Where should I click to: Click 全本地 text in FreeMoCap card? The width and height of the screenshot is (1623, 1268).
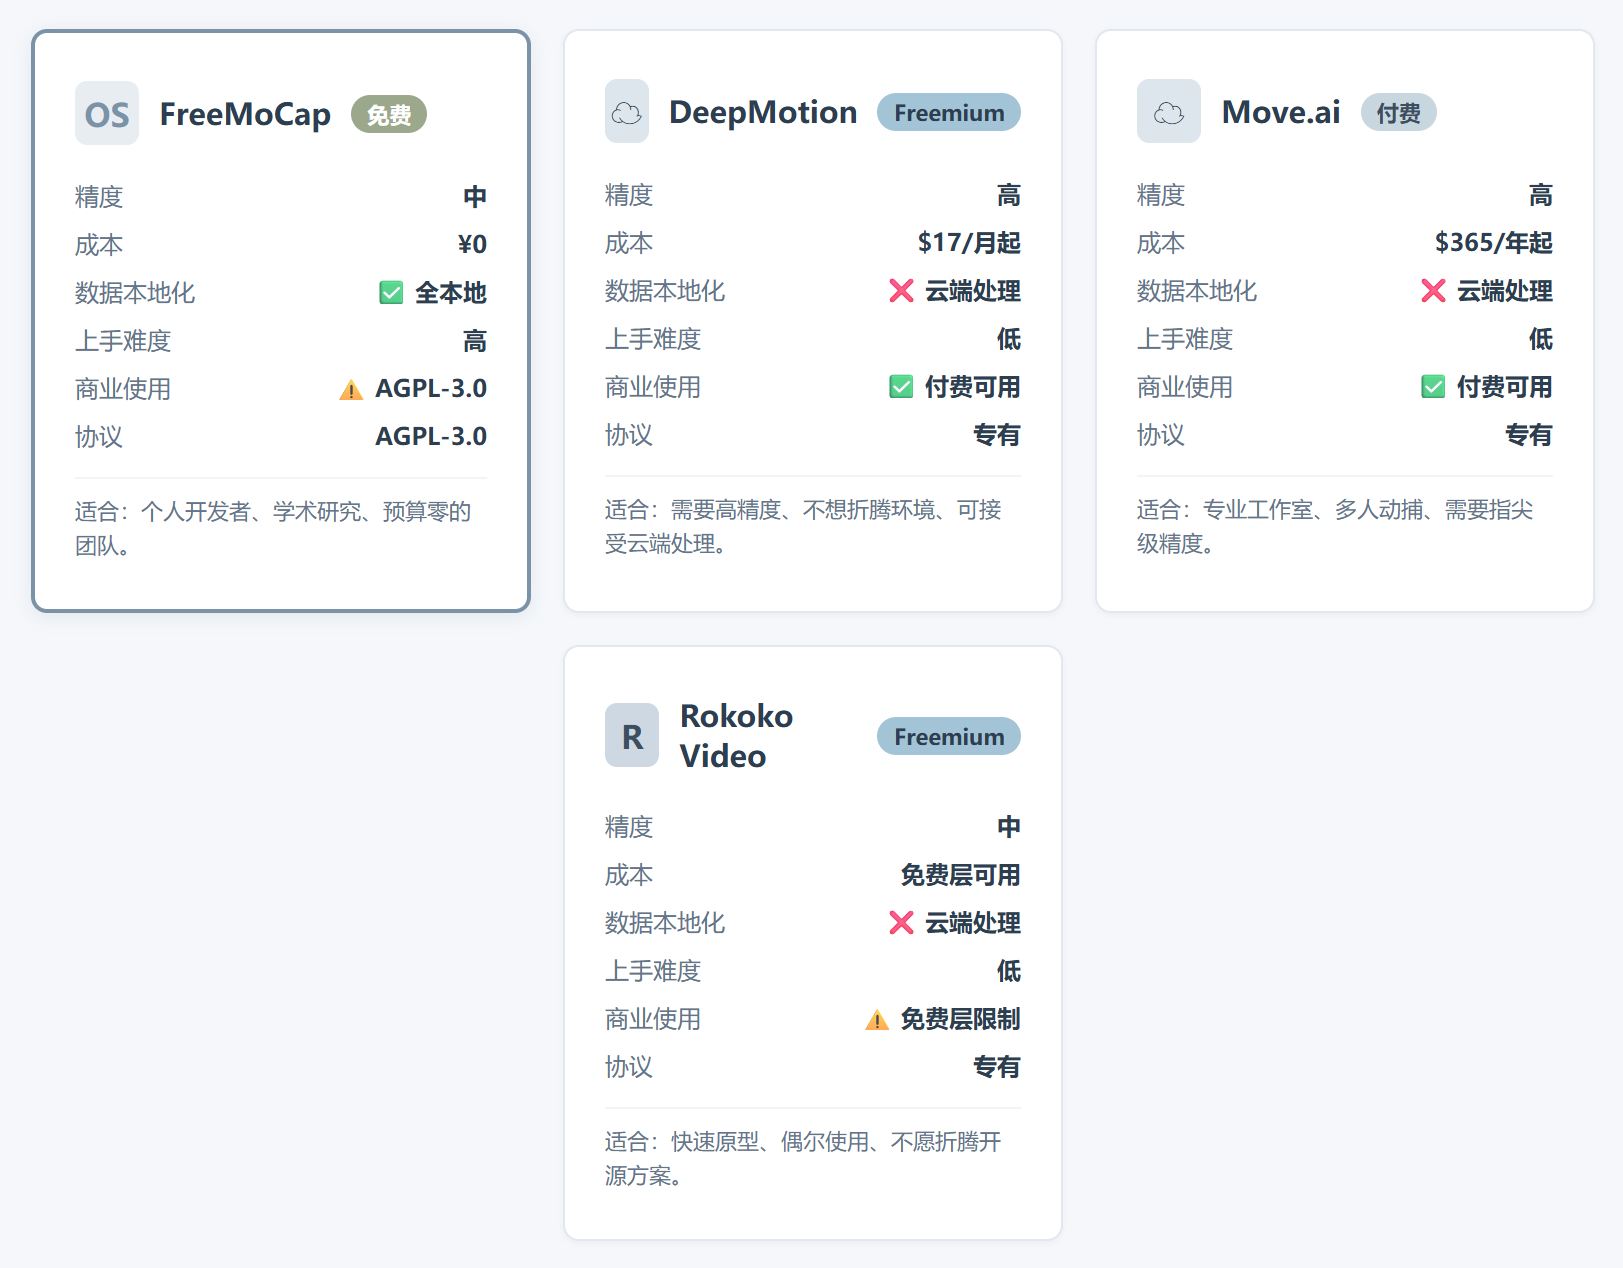(x=451, y=293)
